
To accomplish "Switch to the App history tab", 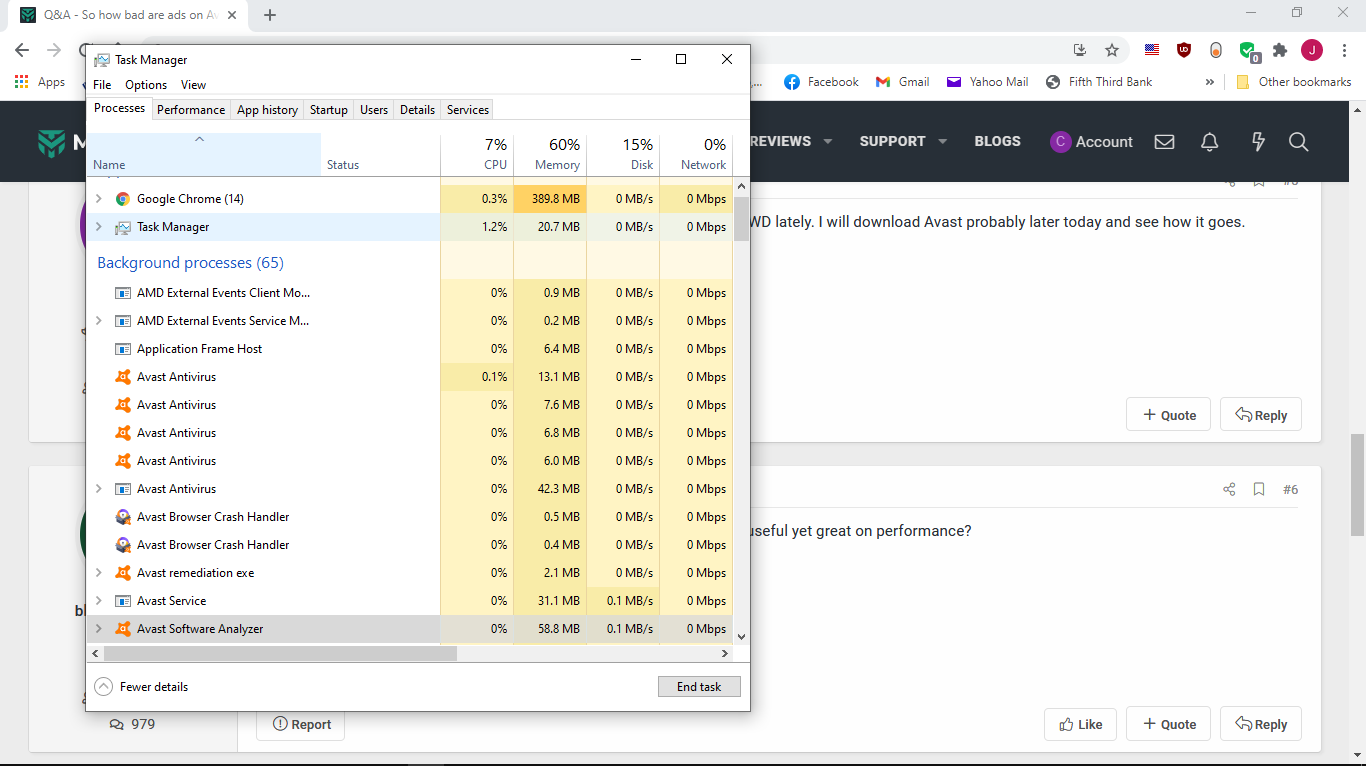I will (267, 110).
